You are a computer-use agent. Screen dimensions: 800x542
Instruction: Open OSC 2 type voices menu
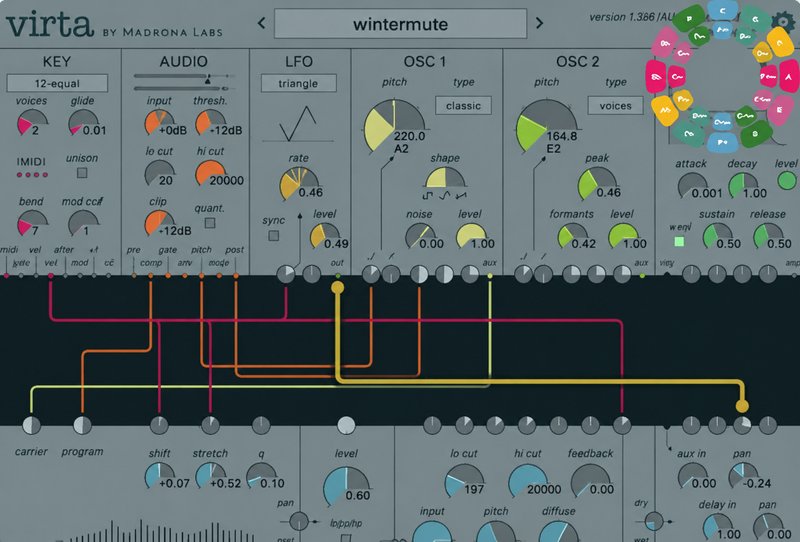pyautogui.click(x=615, y=106)
